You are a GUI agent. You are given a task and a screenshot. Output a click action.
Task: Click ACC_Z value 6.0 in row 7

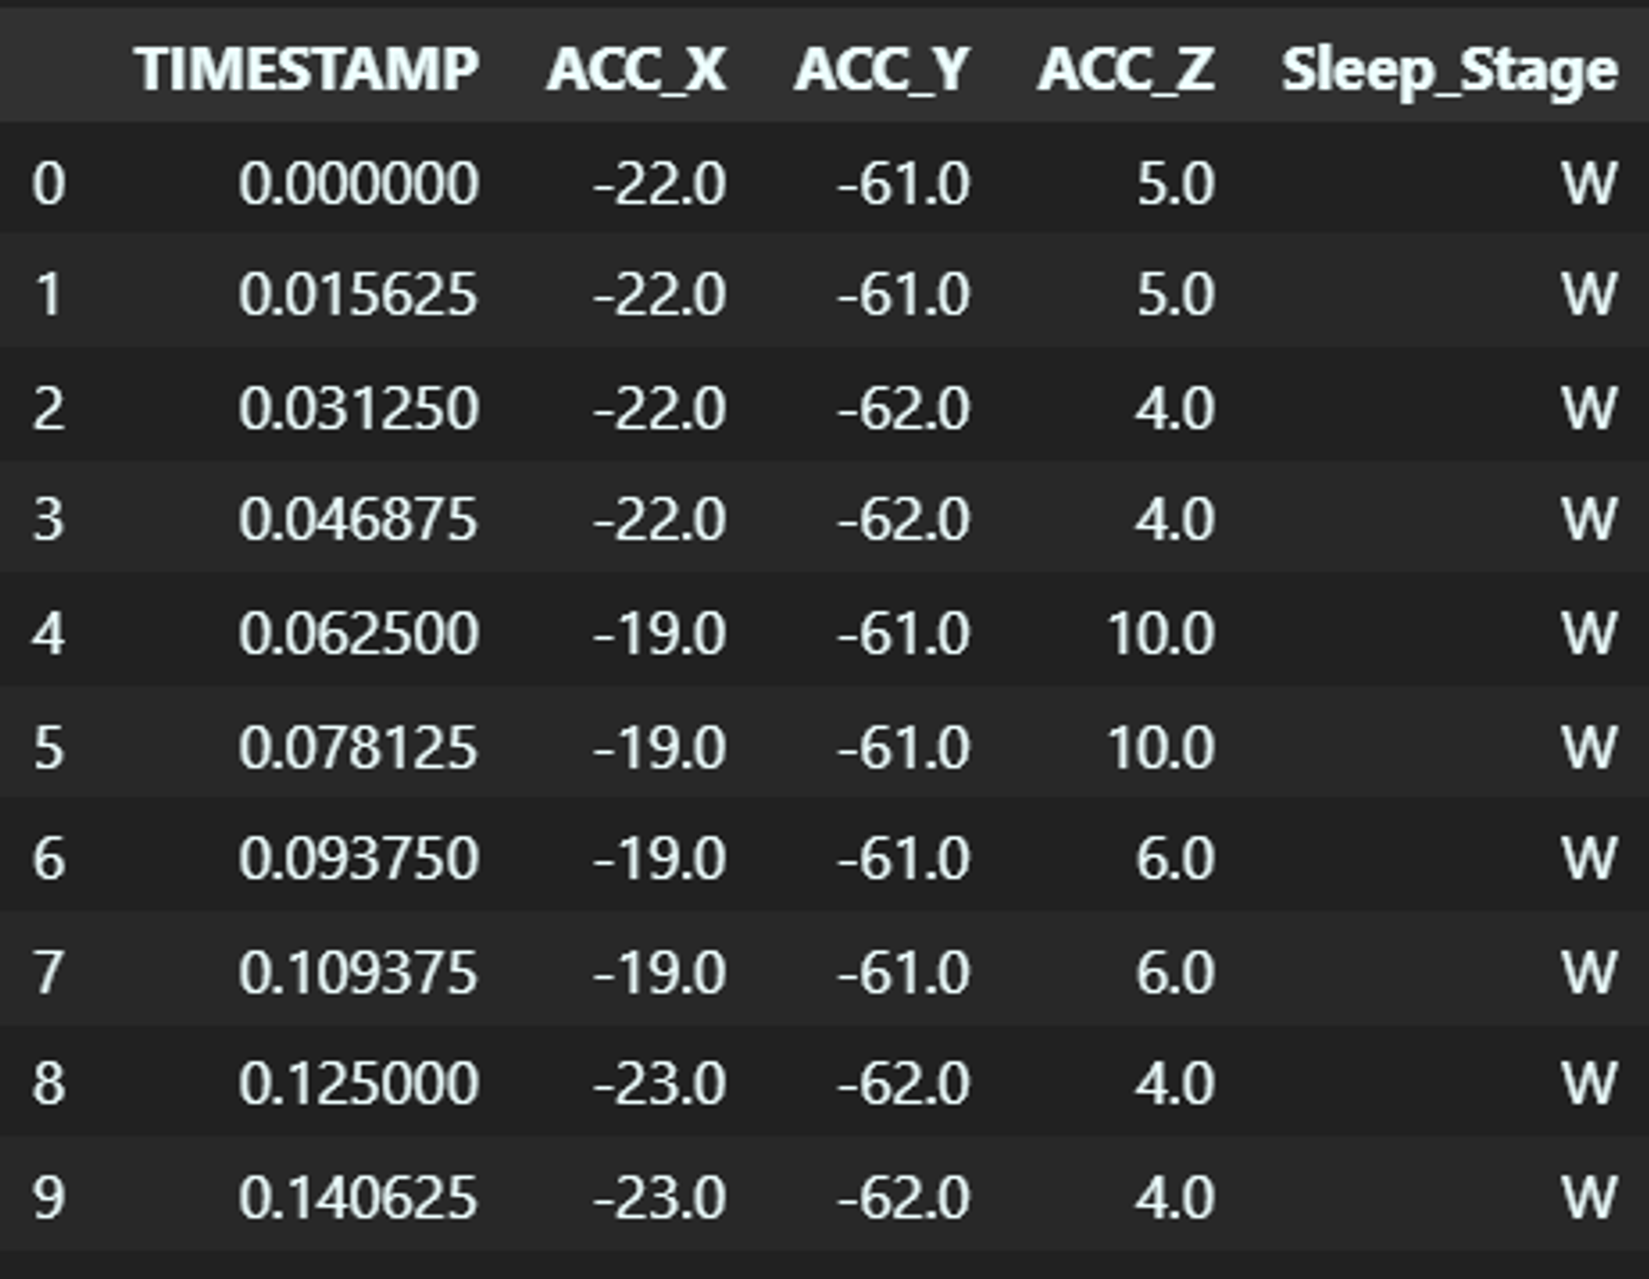pos(1175,972)
